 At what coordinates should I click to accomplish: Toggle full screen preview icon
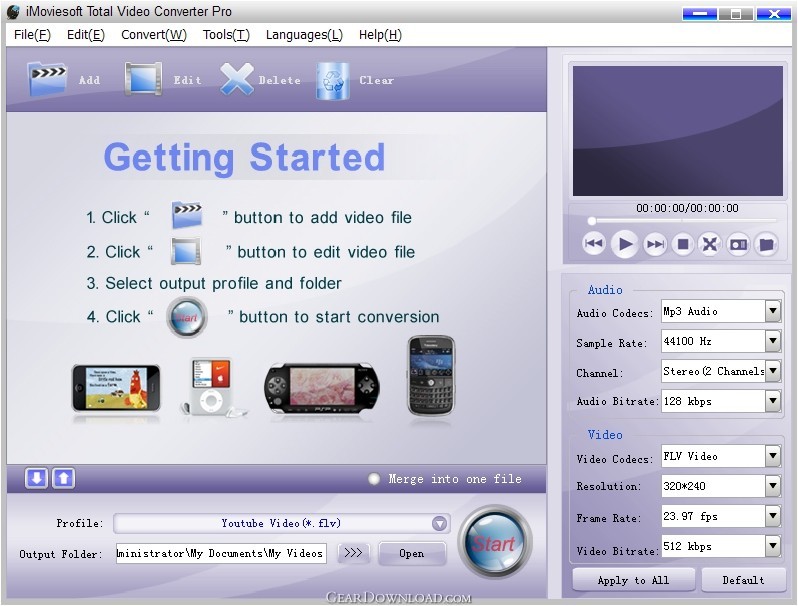click(x=710, y=244)
